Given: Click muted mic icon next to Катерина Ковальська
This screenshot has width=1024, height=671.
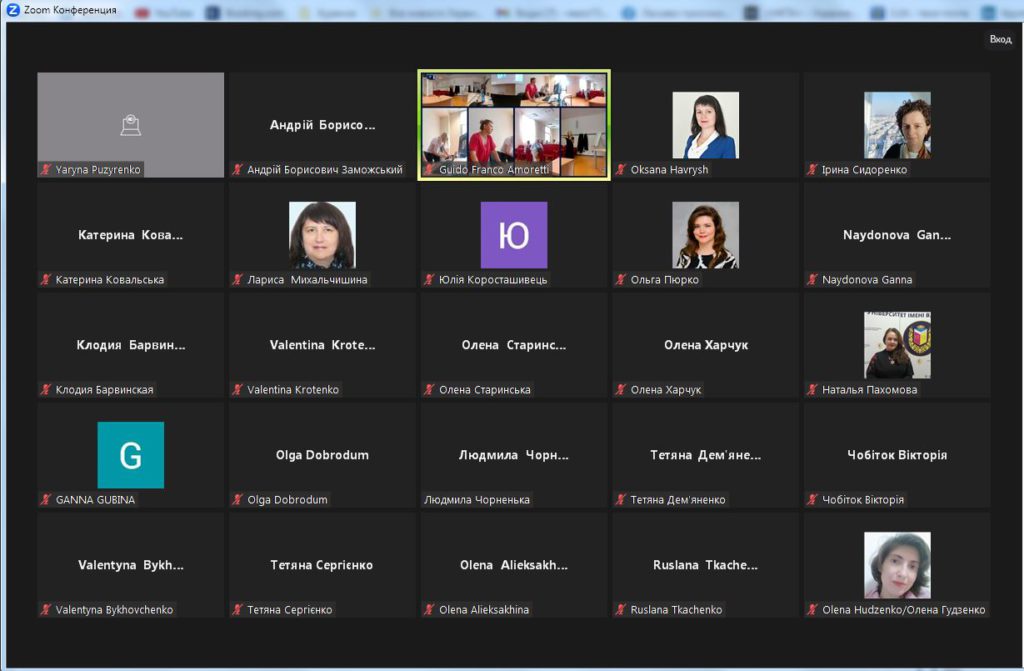Looking at the screenshot, I should [x=46, y=280].
